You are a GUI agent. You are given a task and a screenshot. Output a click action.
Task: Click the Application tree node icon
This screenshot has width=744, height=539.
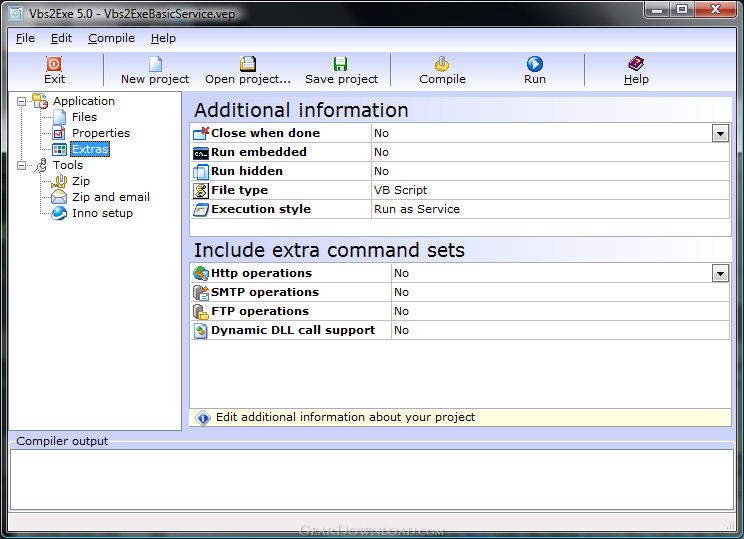pyautogui.click(x=40, y=101)
